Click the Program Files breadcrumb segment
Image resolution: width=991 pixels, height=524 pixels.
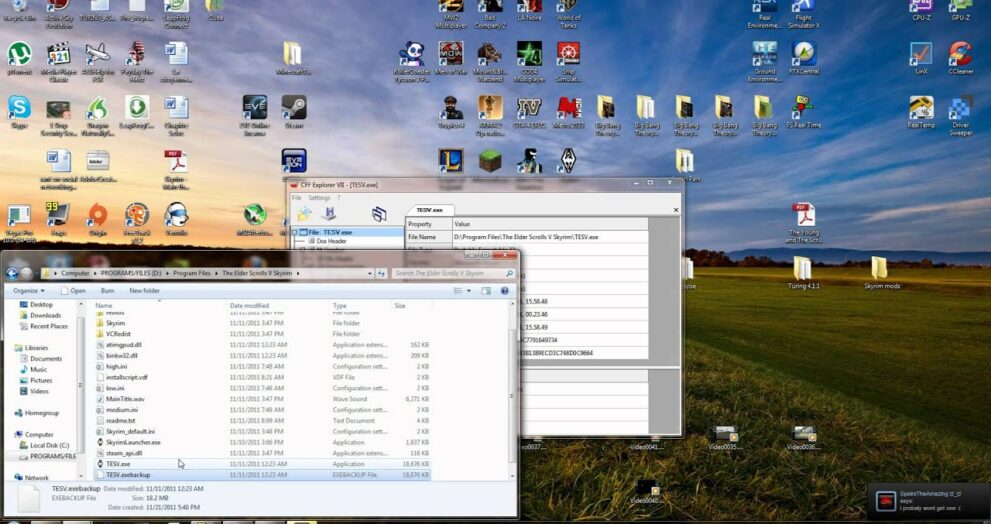point(192,273)
